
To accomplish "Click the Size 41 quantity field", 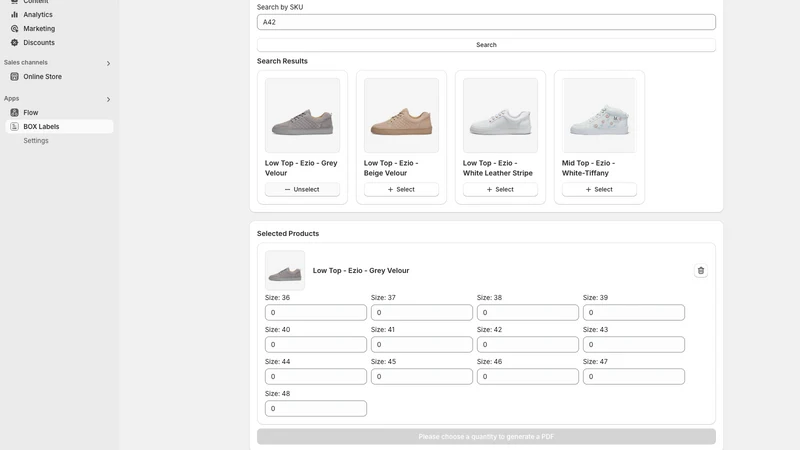I will pyautogui.click(x=421, y=344).
